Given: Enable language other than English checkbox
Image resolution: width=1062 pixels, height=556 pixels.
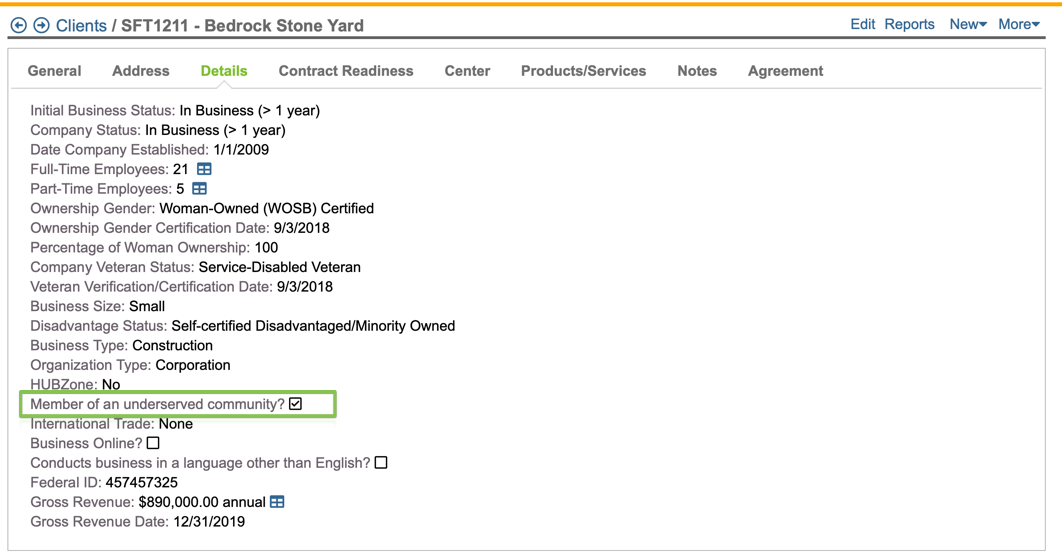Looking at the screenshot, I should 381,463.
